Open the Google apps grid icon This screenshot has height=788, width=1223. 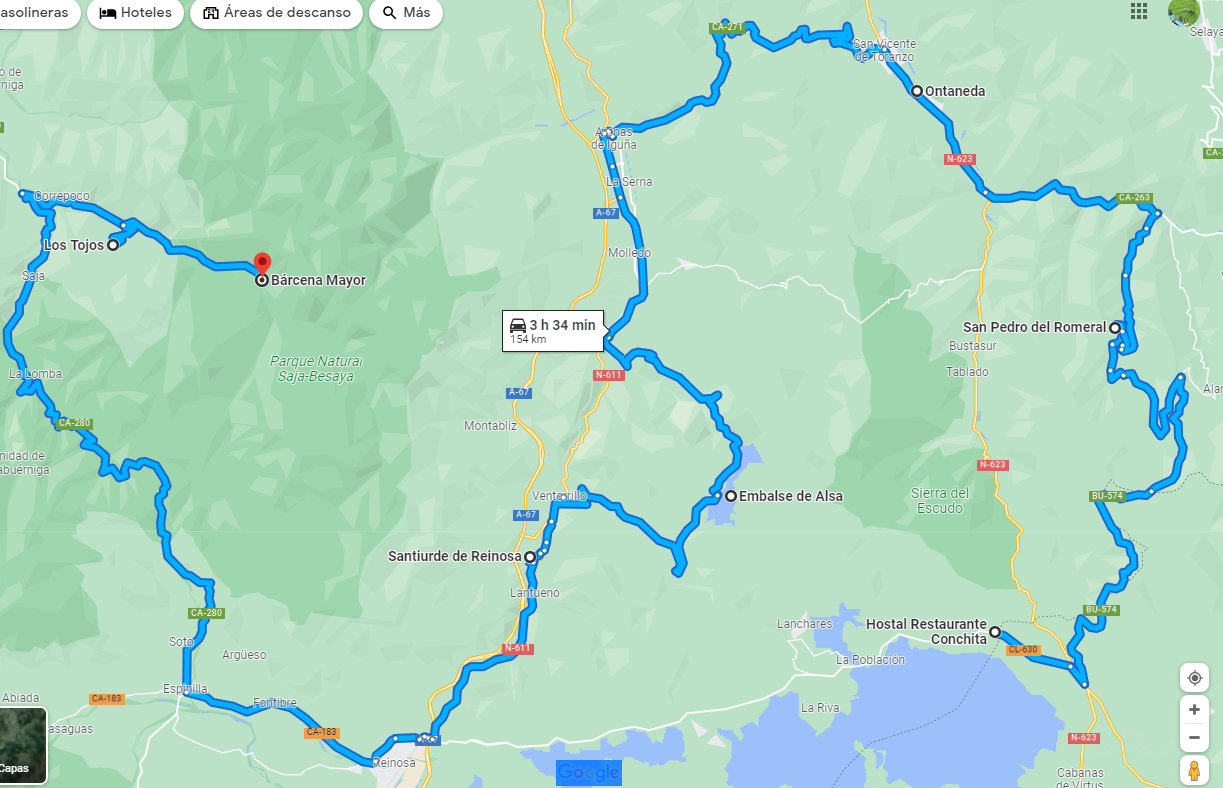[1139, 11]
